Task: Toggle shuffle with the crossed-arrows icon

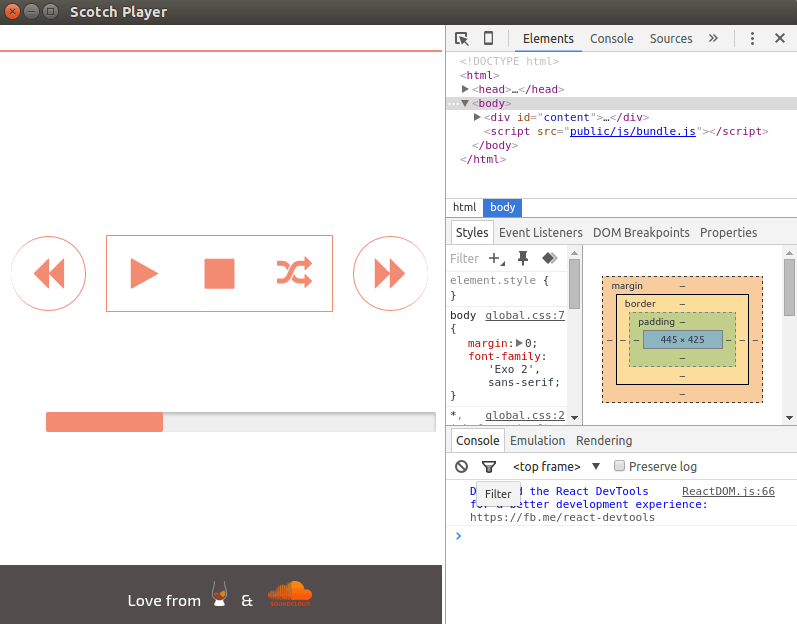Action: 294,273
